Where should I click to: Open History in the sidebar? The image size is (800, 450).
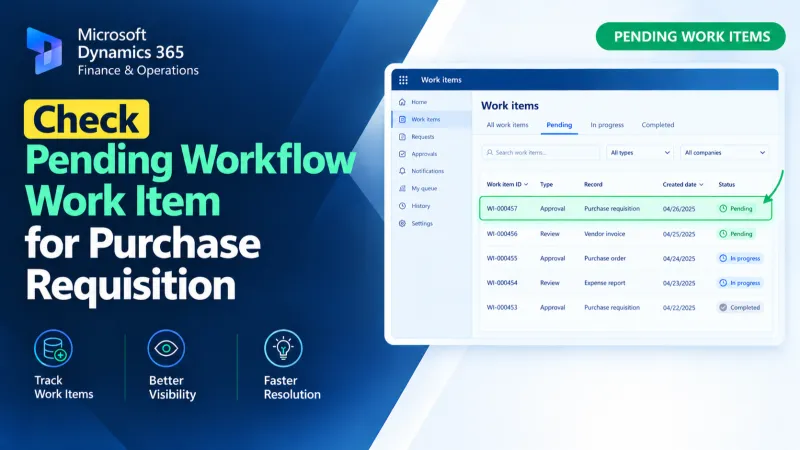coord(432,206)
